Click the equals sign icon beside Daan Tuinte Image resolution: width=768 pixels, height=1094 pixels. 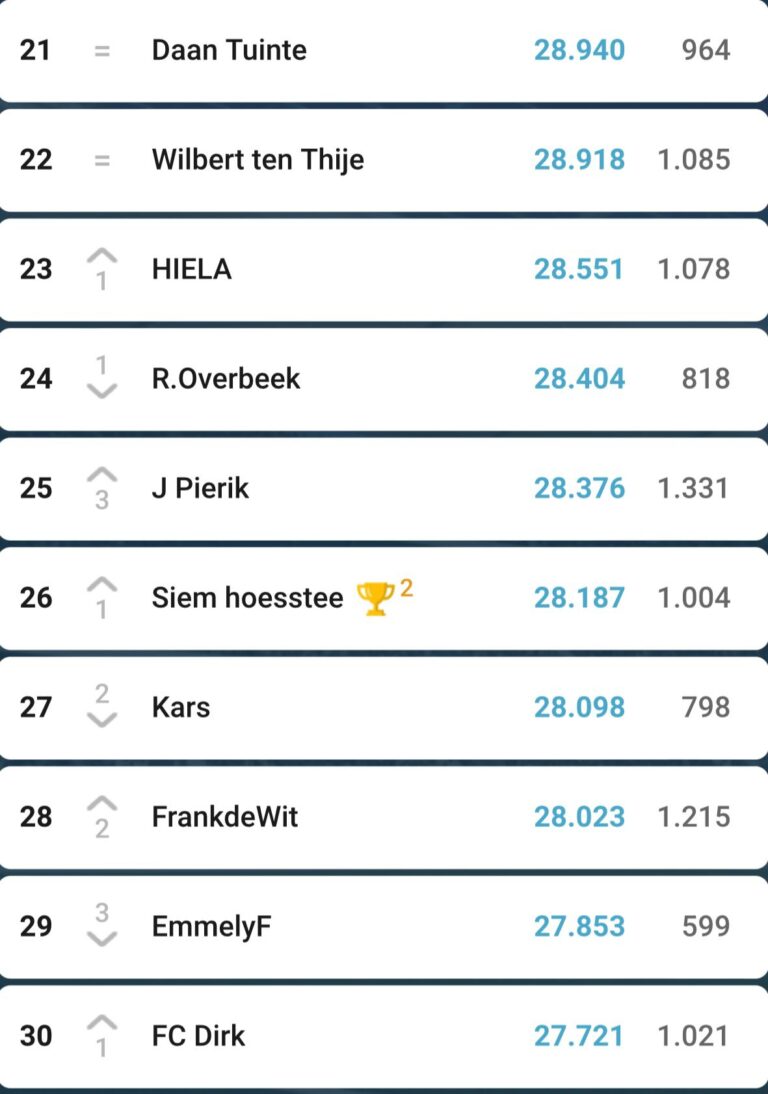pos(102,50)
